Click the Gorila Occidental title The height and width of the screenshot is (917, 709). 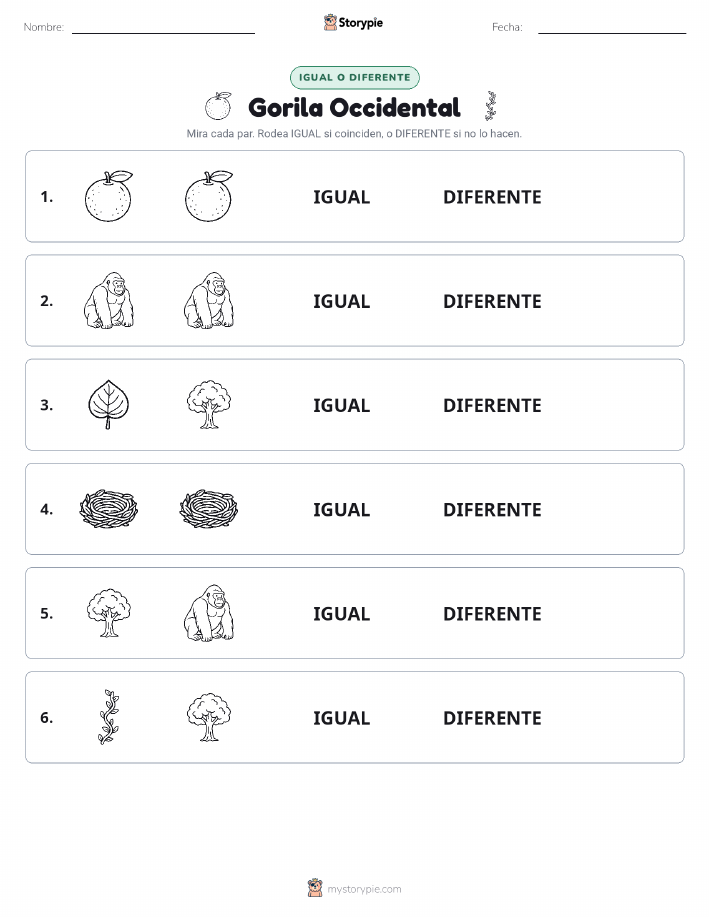pyautogui.click(x=354, y=108)
